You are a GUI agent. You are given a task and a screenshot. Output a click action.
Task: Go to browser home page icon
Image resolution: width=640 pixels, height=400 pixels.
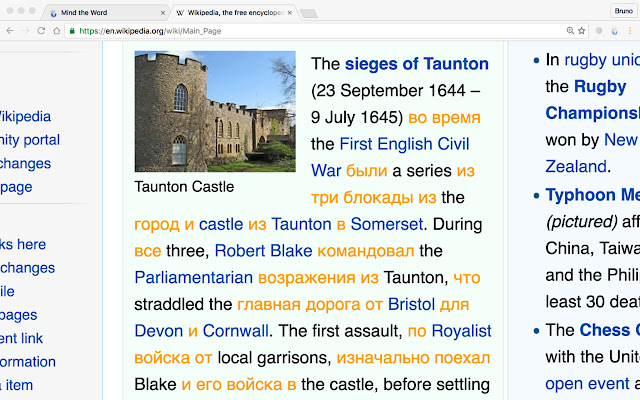(56, 31)
